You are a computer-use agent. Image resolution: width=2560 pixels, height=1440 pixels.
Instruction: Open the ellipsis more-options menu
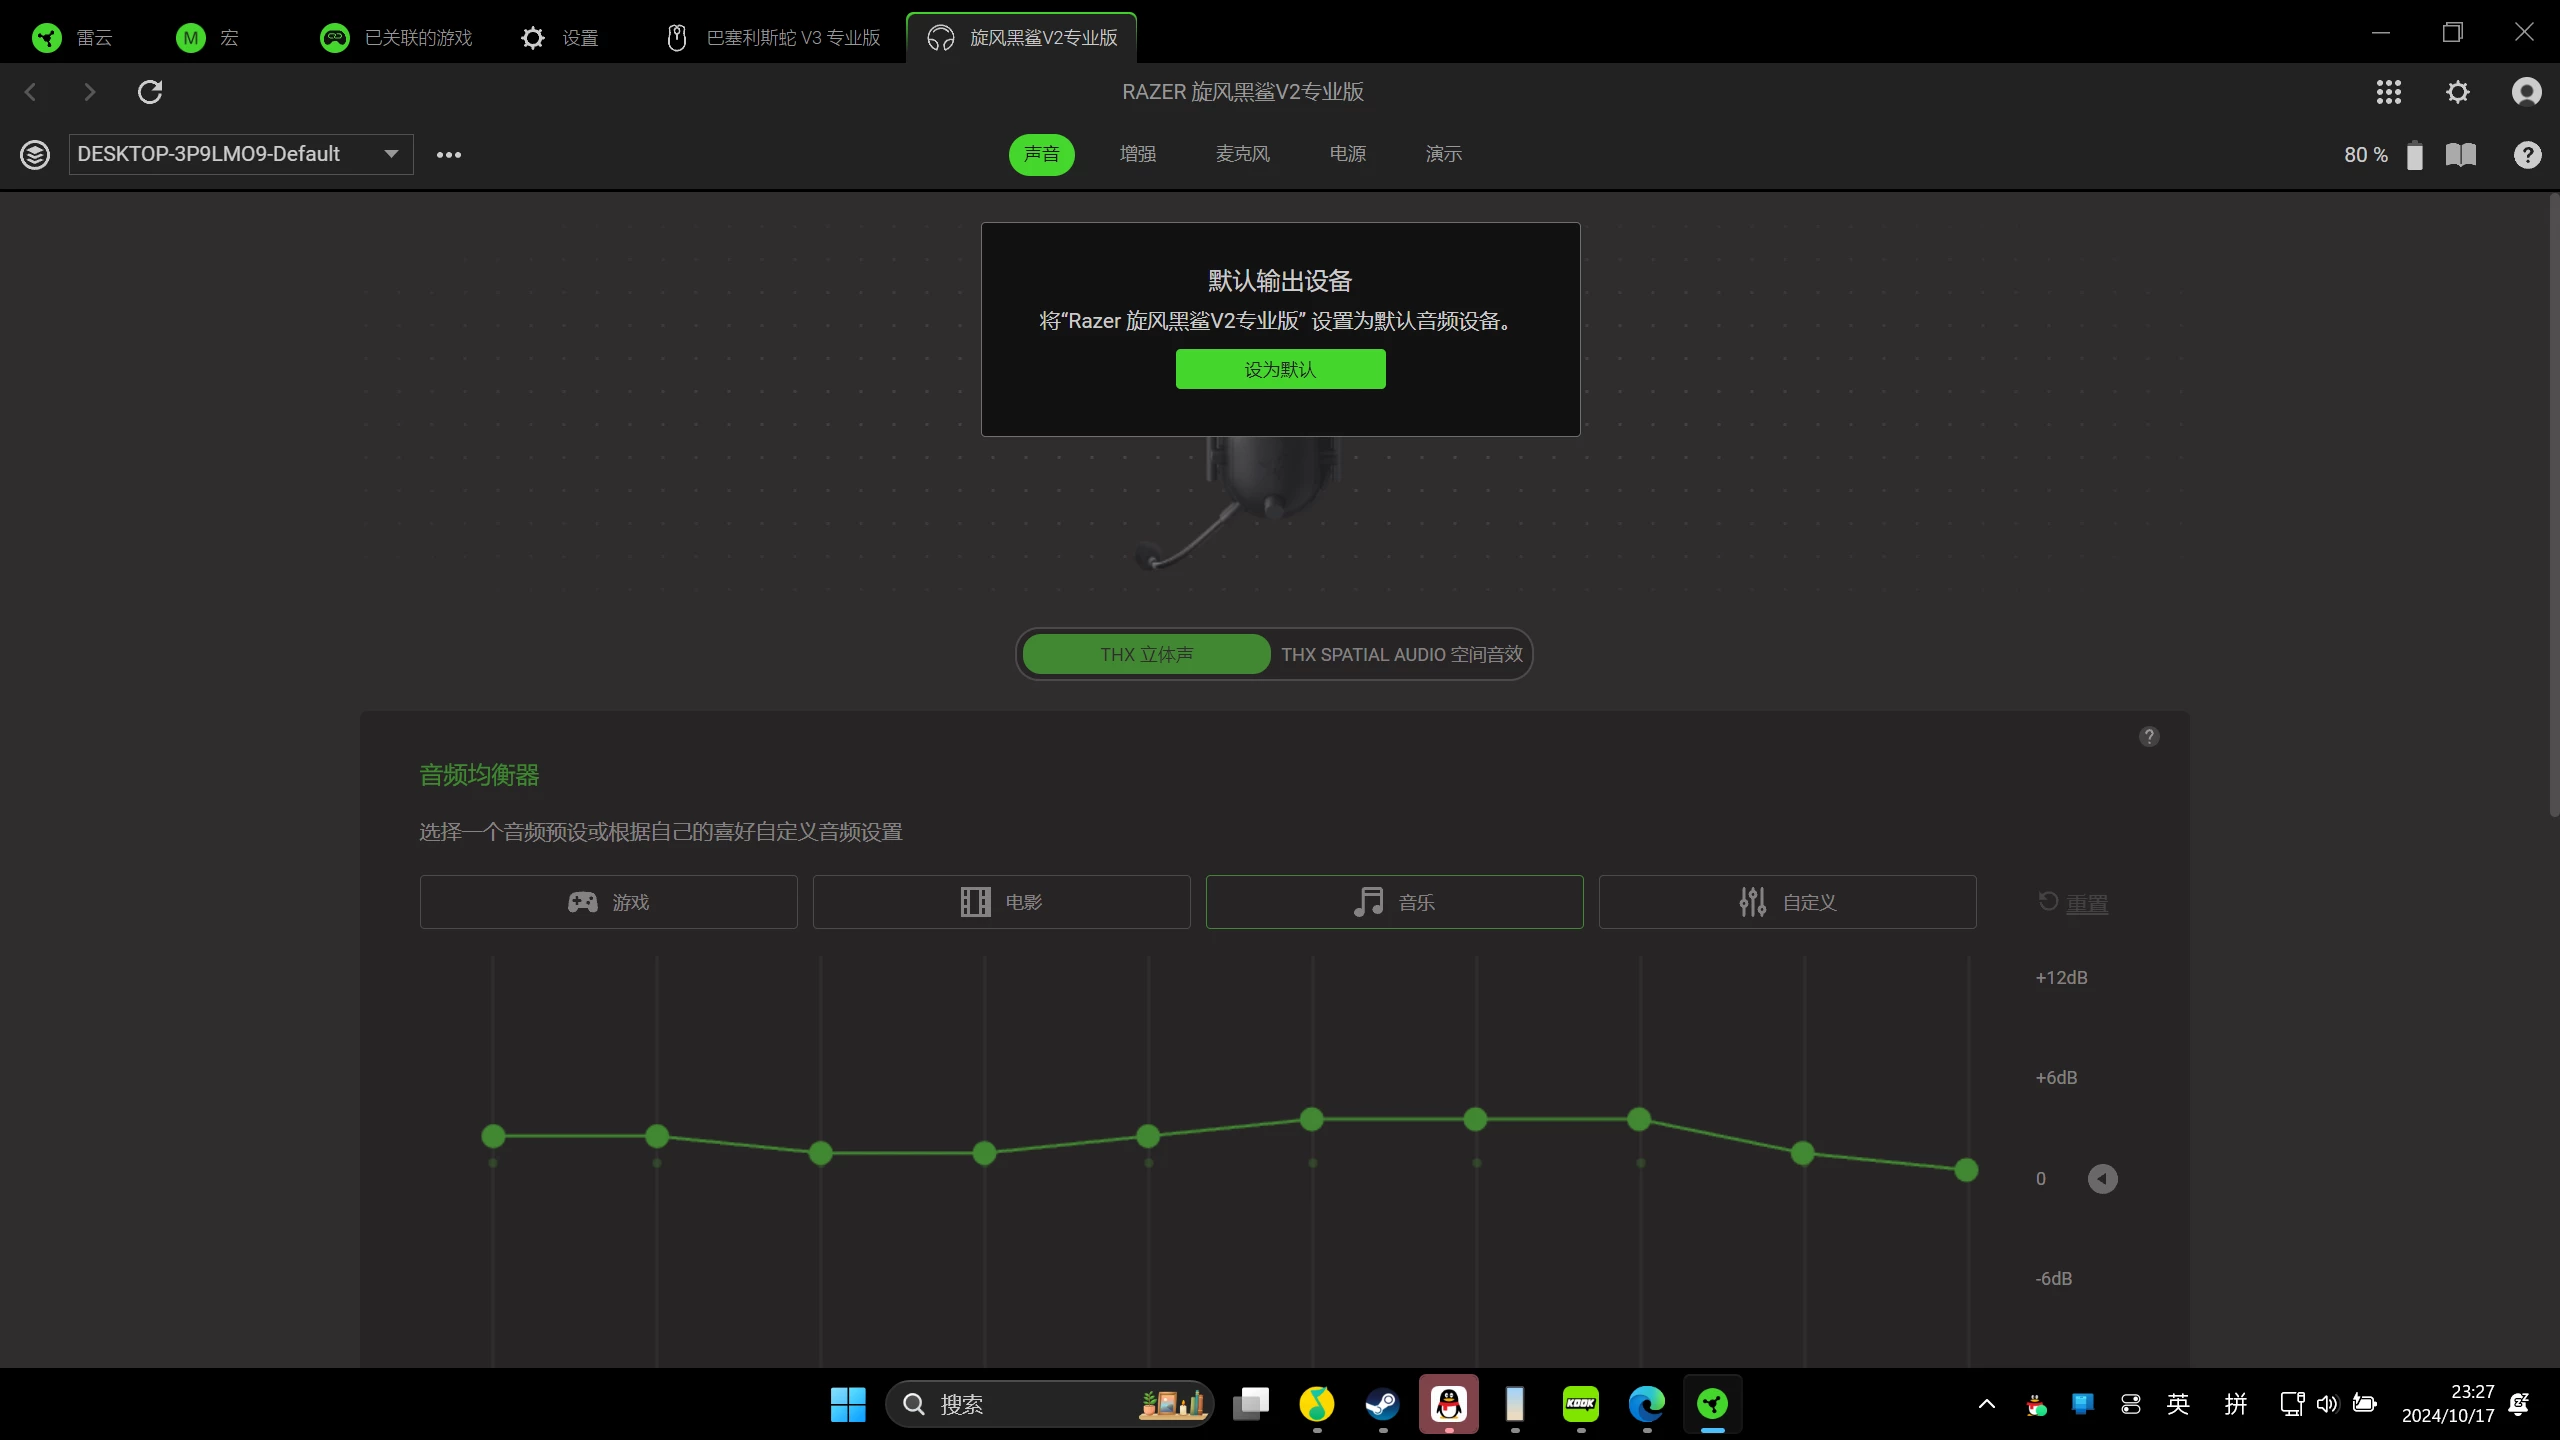tap(447, 154)
